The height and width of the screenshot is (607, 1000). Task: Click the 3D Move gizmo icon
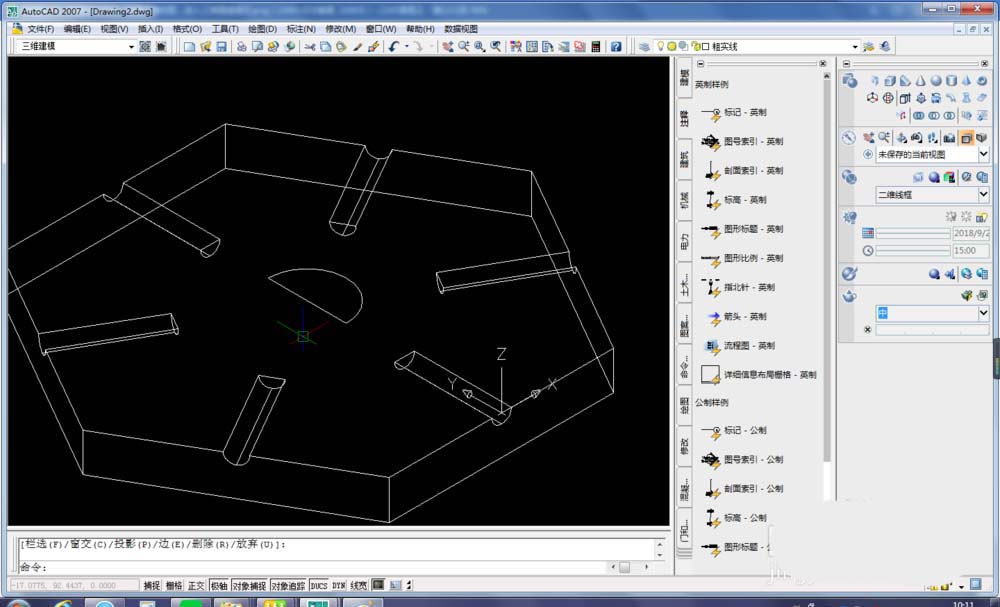coord(872,98)
